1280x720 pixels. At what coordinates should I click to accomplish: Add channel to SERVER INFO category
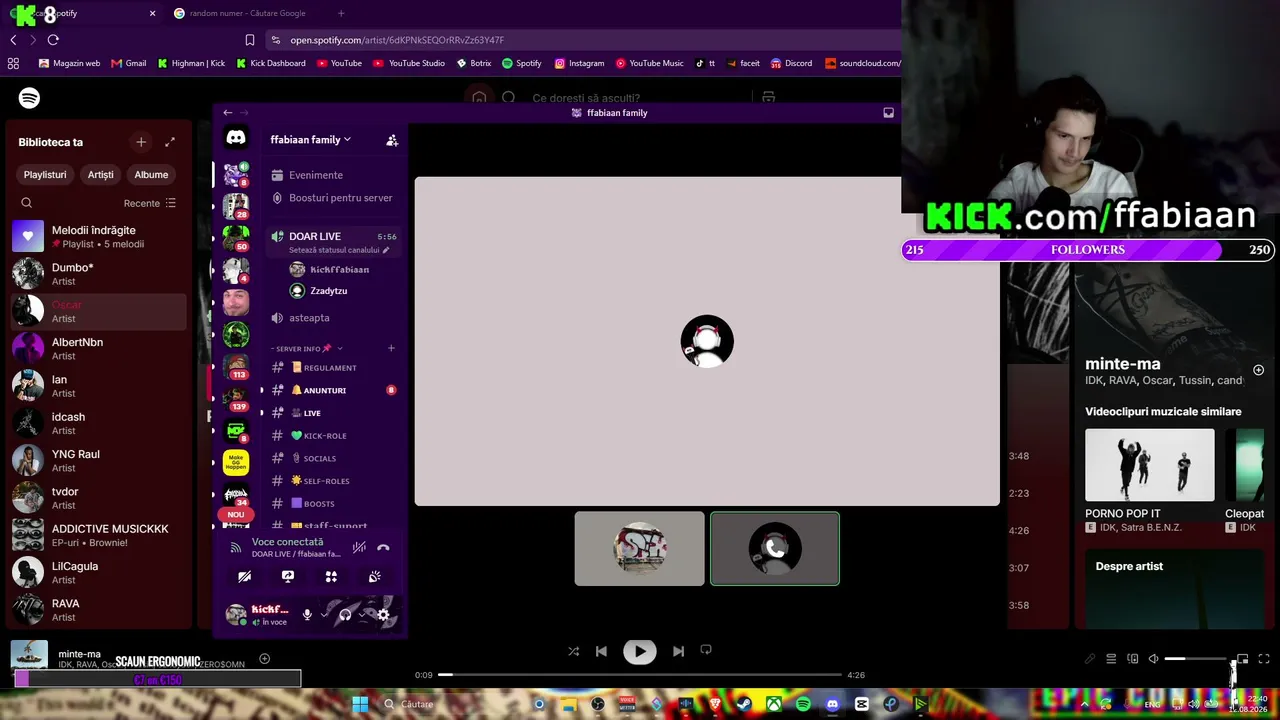tap(391, 349)
